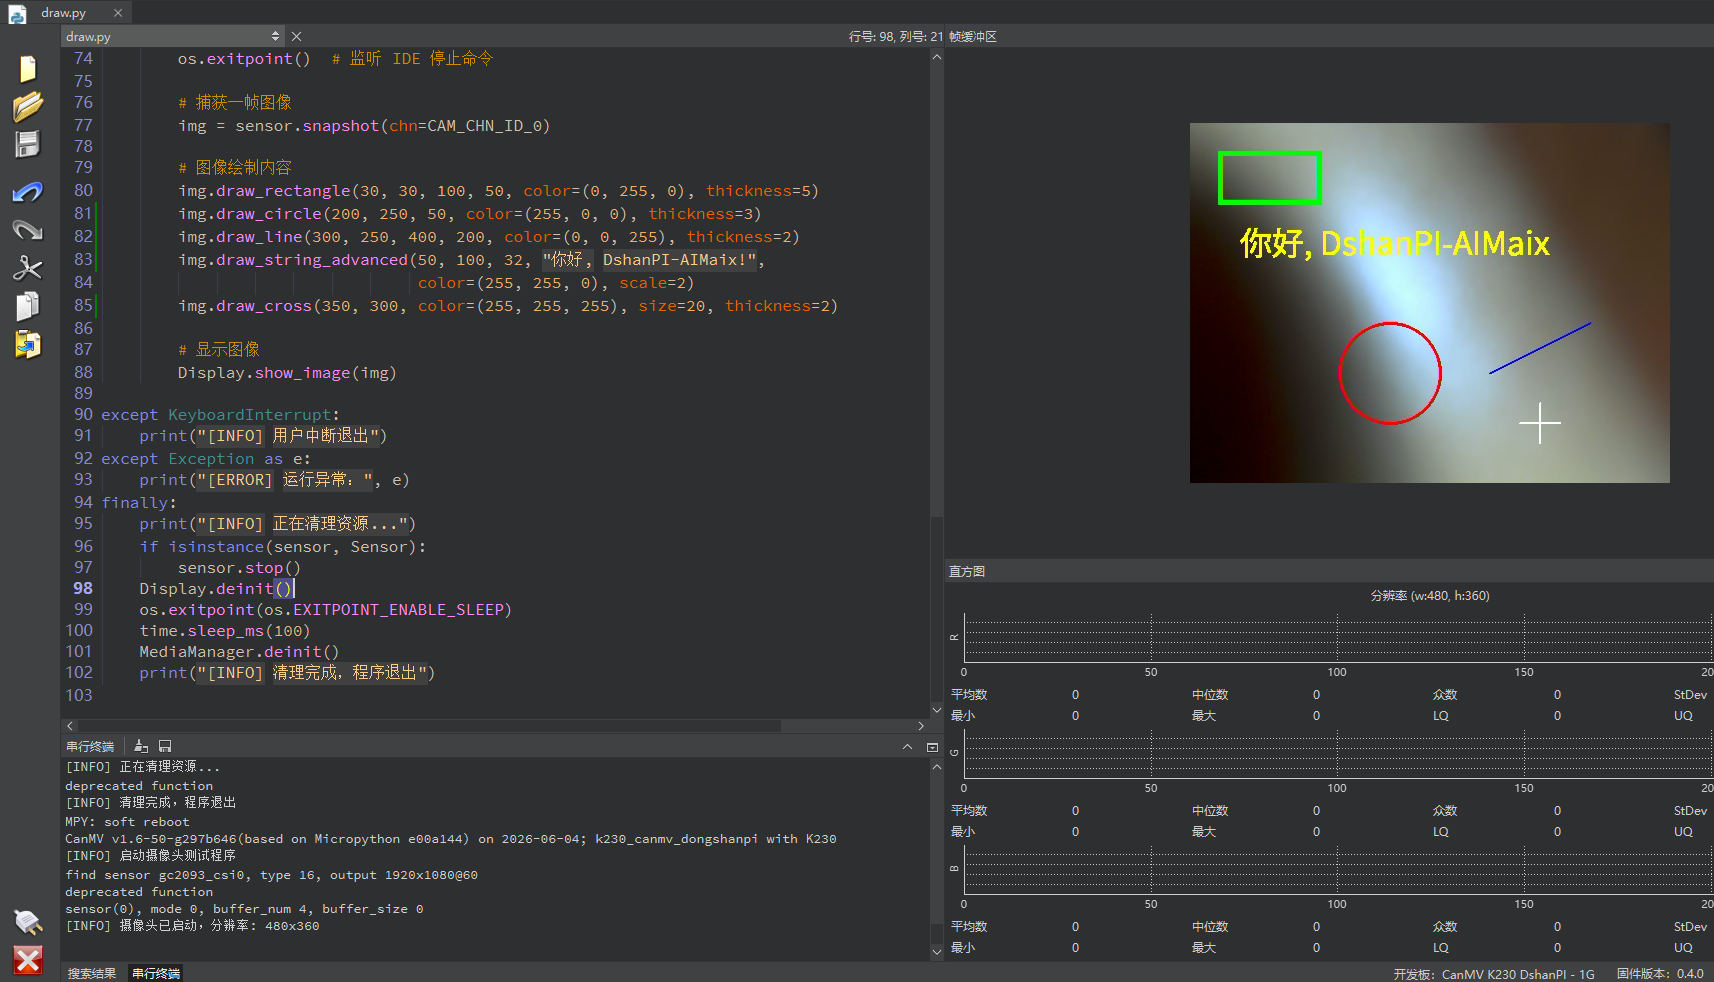Undo the last edit

click(x=28, y=191)
